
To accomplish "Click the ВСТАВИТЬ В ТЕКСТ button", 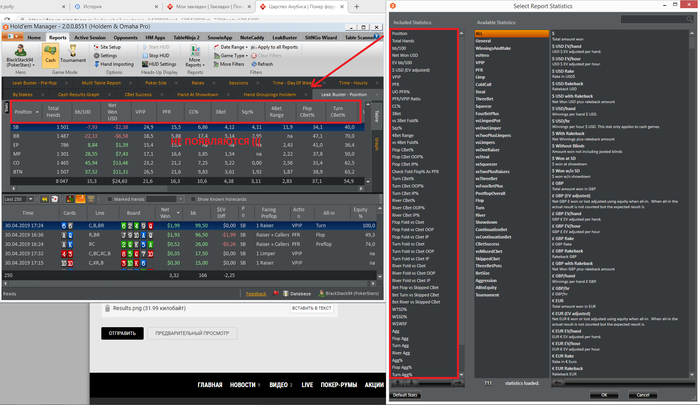I will point(312,308).
